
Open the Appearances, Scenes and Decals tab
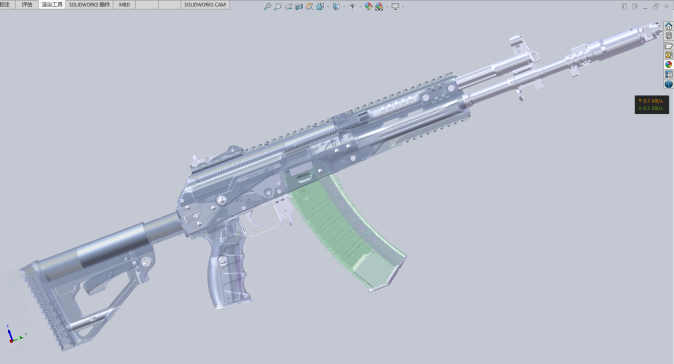pyautogui.click(x=668, y=64)
